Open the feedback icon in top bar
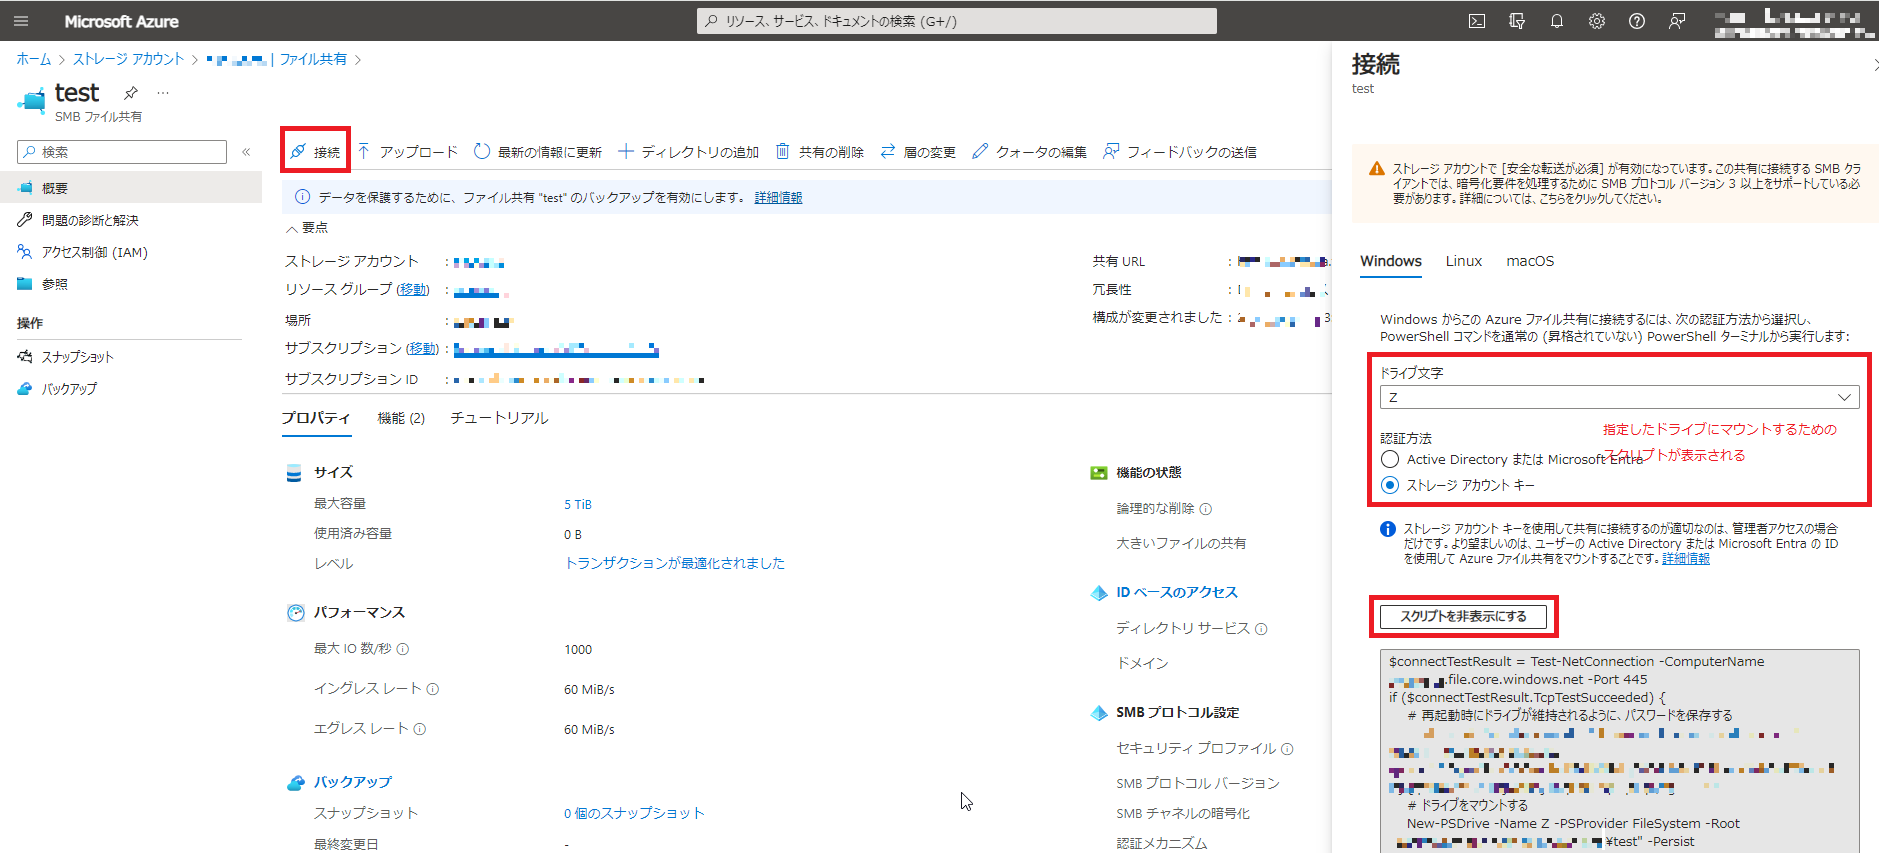The image size is (1879, 853). [1677, 21]
